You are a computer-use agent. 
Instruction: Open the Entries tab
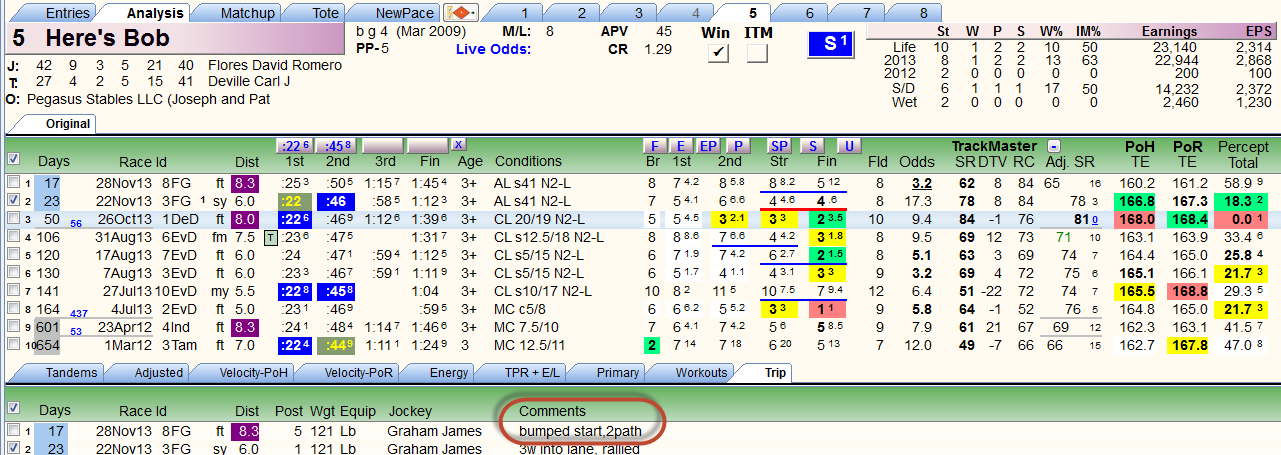pyautogui.click(x=59, y=13)
